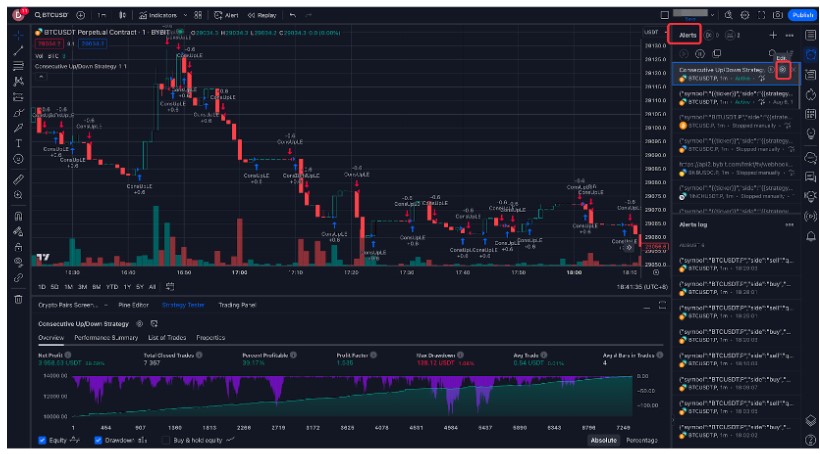
Task: Edit the Consecutive Up/Down Strategy alert
Action: [x=783, y=70]
